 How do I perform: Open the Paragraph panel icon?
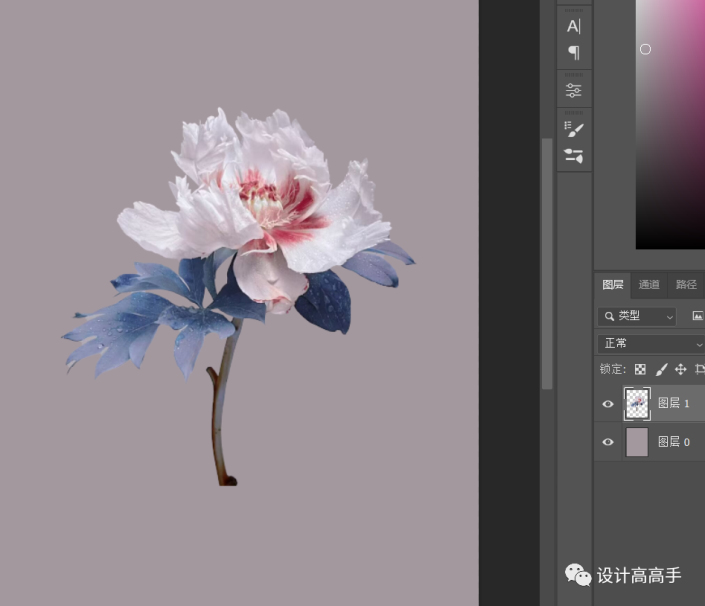(x=574, y=53)
